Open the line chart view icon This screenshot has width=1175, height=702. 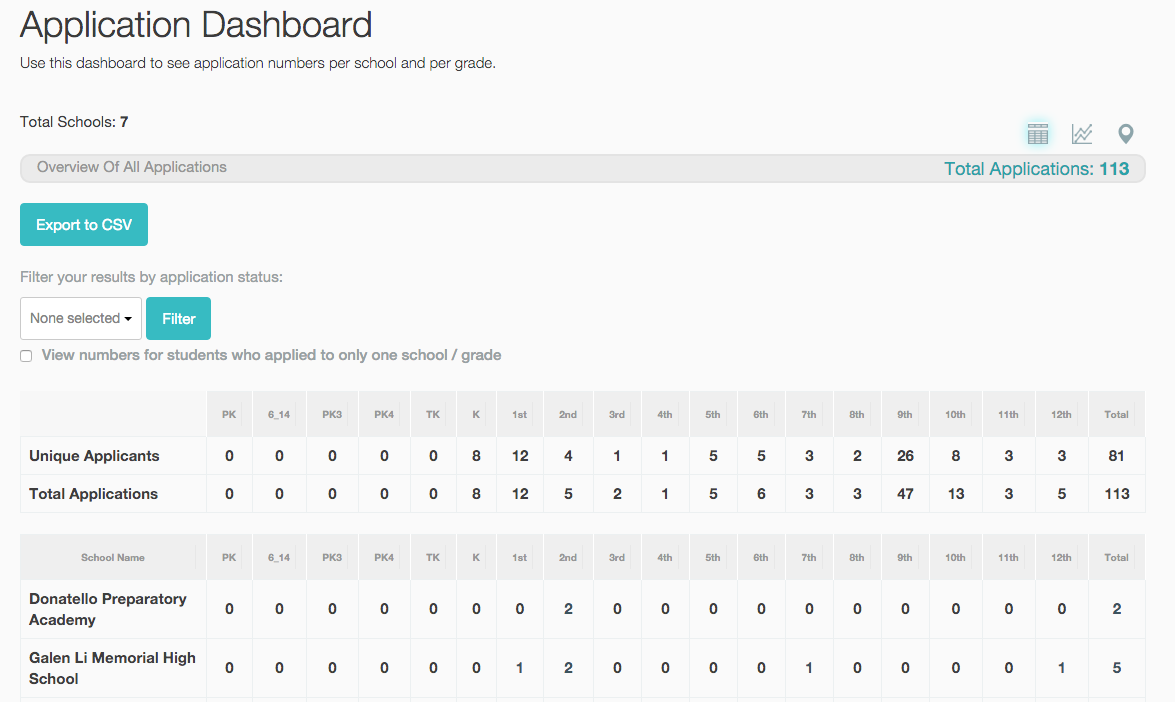click(x=1081, y=134)
